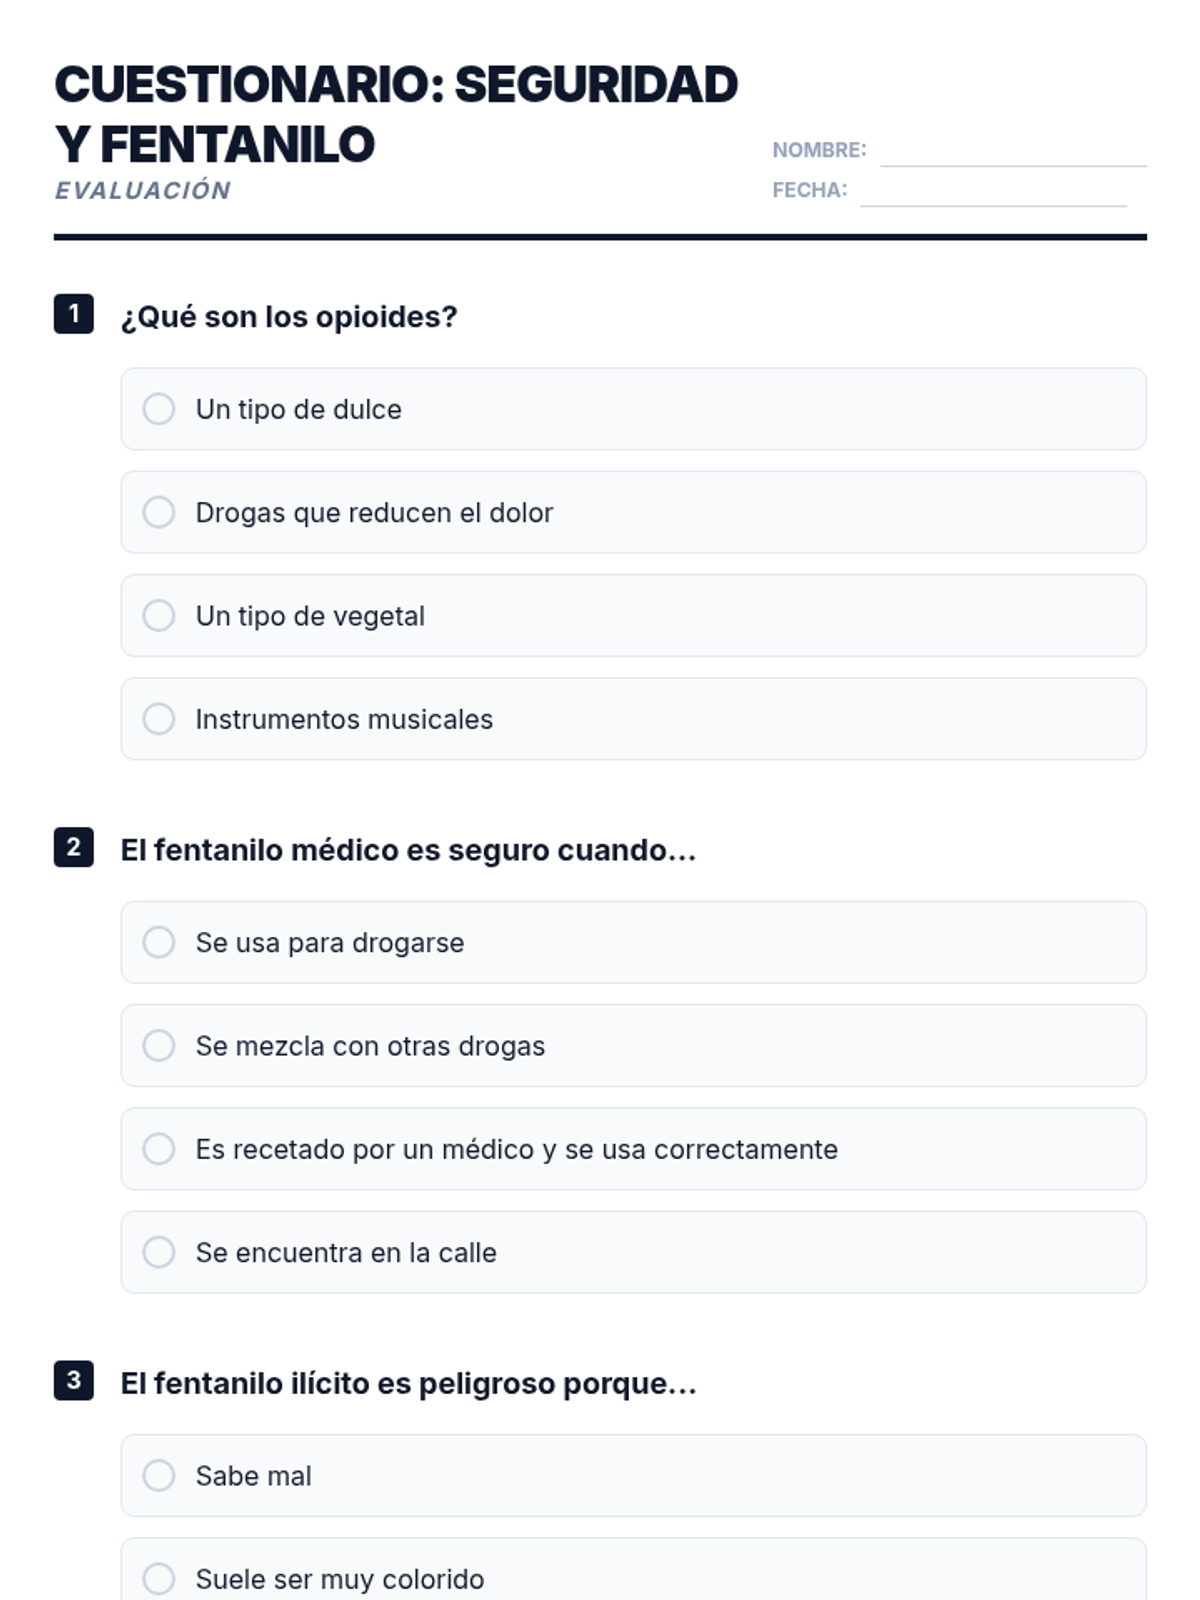Screen dimensions: 1200x1600
Task: Mark "Es recetado por un médico" answer
Action: pyautogui.click(x=159, y=1149)
